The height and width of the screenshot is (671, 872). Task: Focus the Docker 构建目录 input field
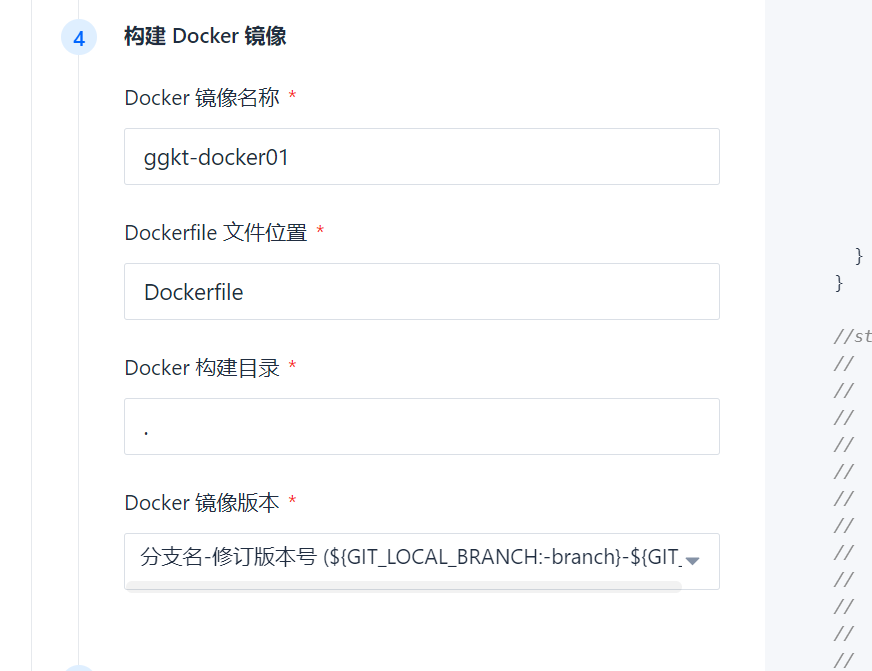(x=421, y=427)
